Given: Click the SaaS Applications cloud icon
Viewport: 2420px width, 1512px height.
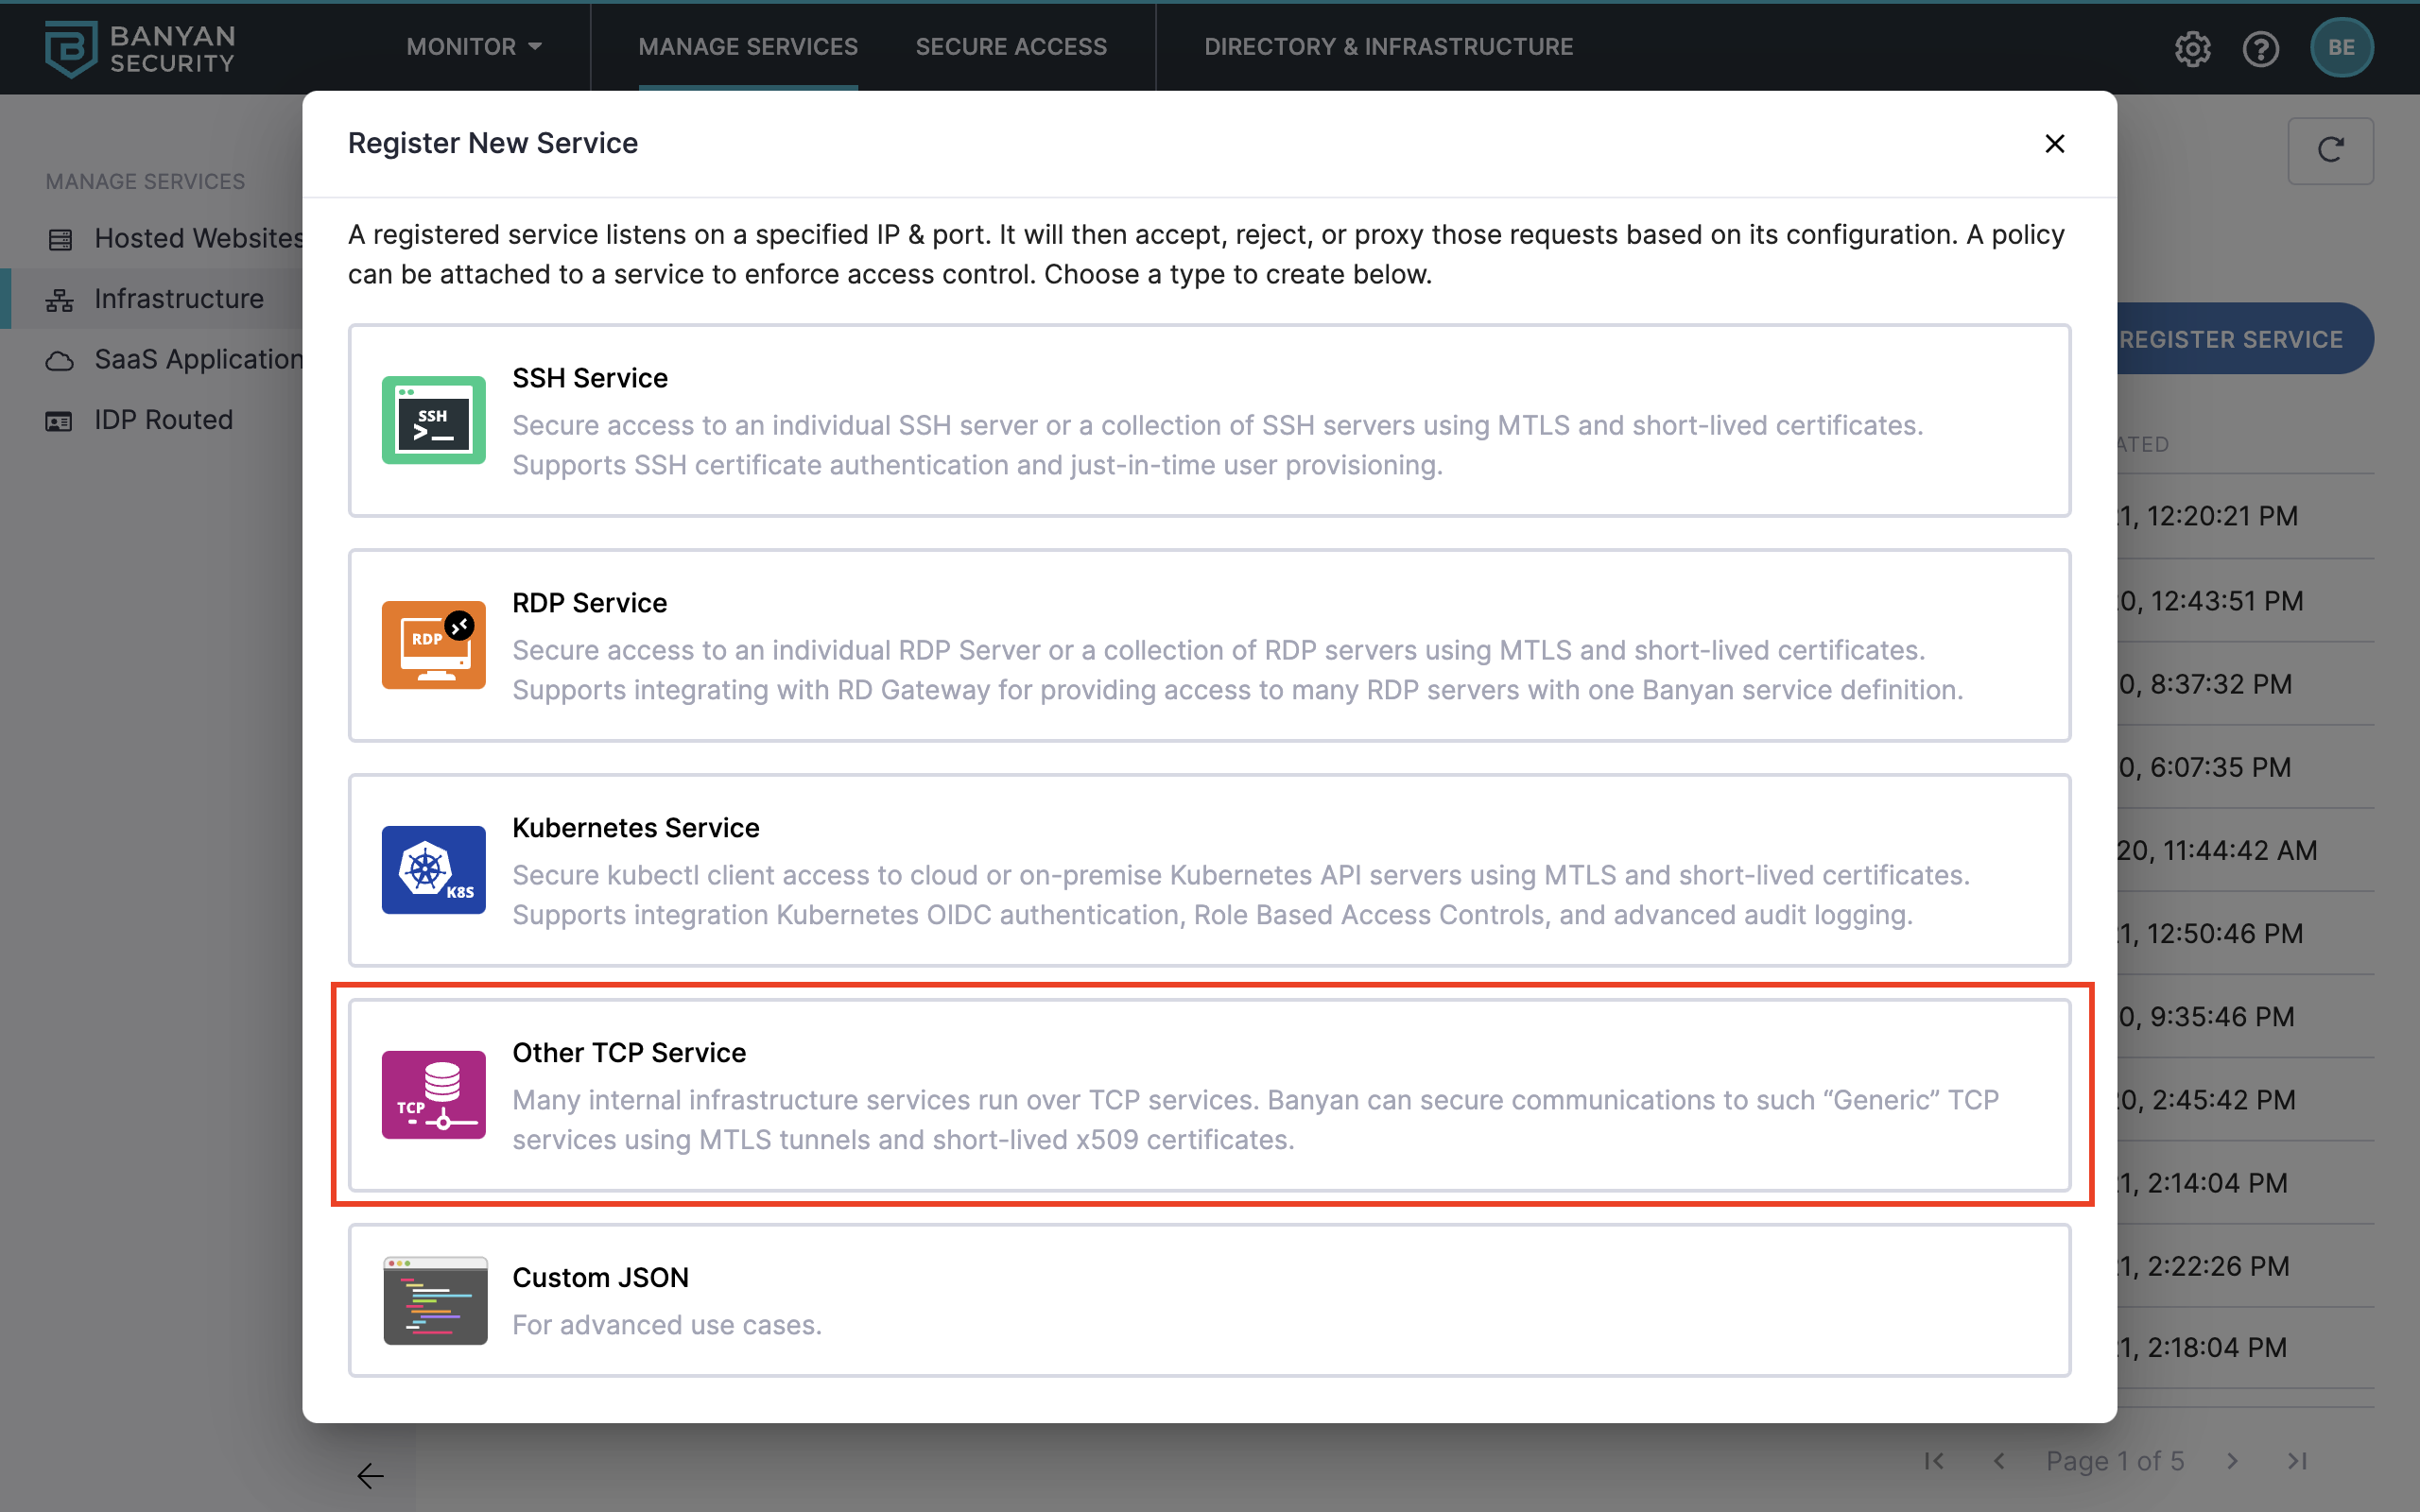Looking at the screenshot, I should click(x=60, y=360).
